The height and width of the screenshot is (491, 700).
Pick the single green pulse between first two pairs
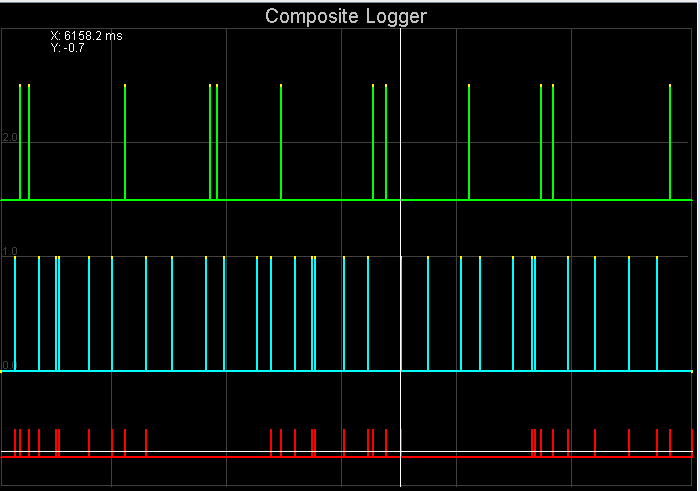point(125,140)
